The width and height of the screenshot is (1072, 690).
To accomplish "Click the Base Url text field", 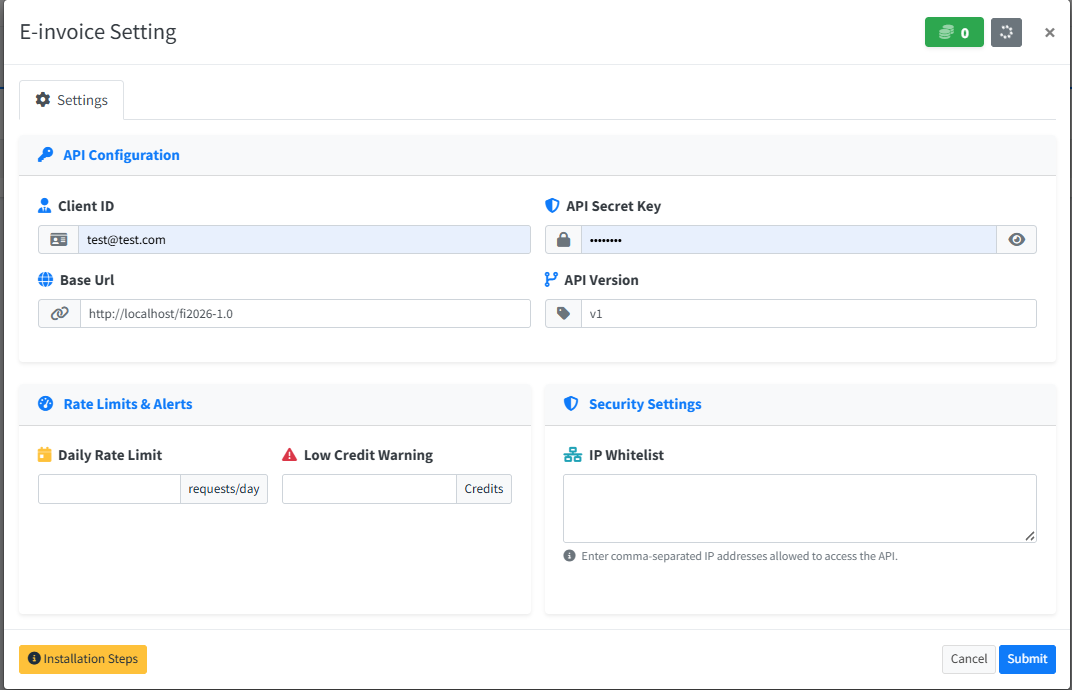I will pos(304,314).
